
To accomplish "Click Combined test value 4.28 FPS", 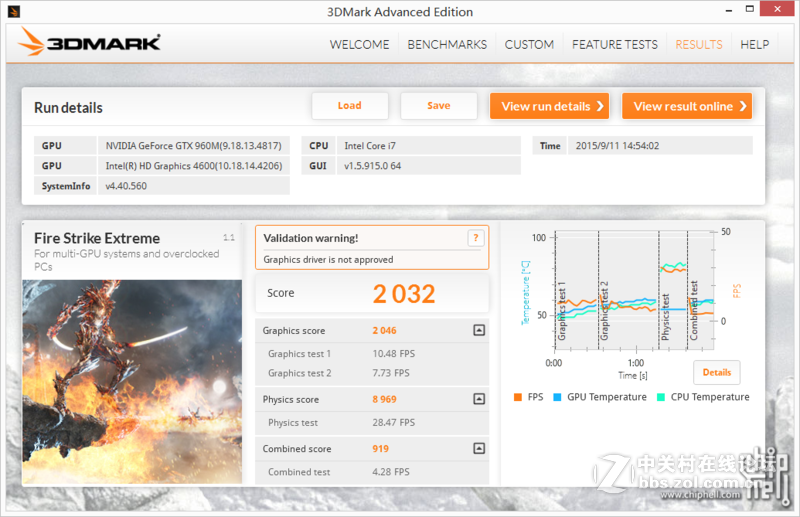I will pyautogui.click(x=391, y=472).
